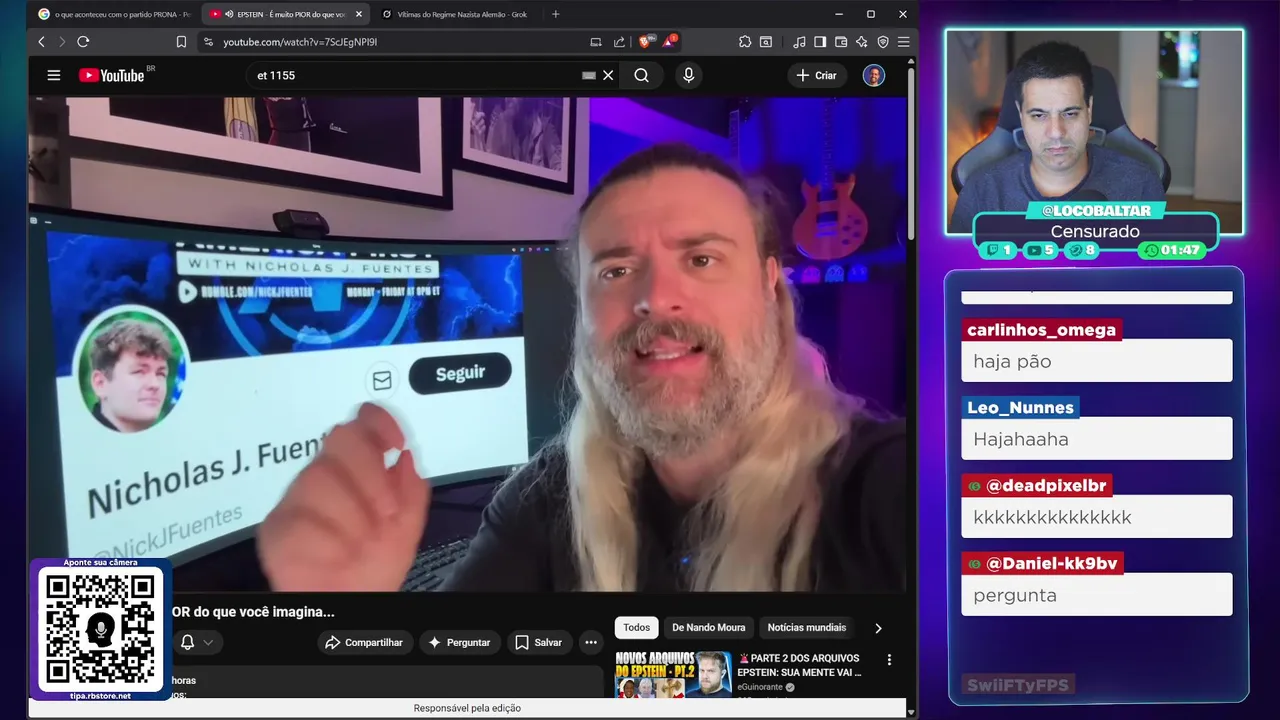
Task: Click the main video player
Action: pos(468,344)
